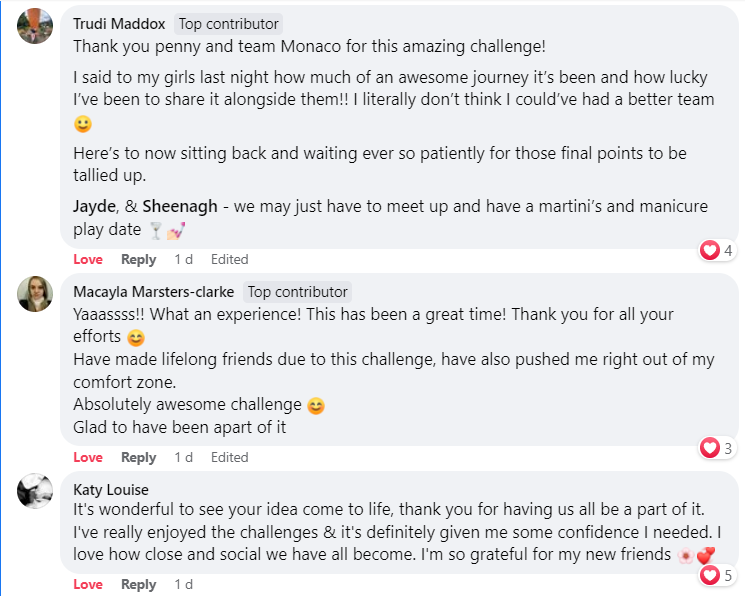Click Macayla's Top contributor badge
This screenshot has width=745, height=596.
298,292
